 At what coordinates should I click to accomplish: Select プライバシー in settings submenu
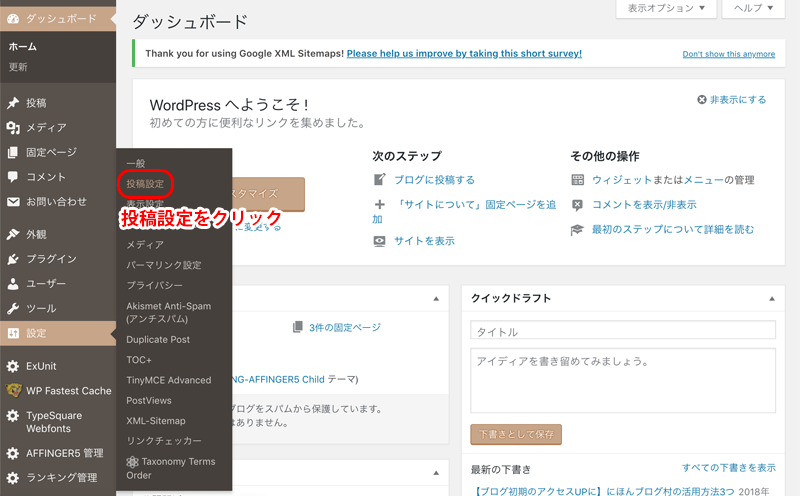(x=154, y=285)
